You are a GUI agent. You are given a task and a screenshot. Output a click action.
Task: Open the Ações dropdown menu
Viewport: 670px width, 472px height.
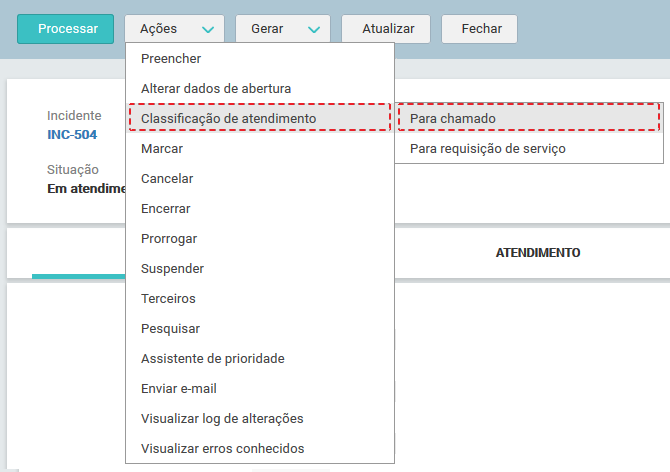[x=174, y=29]
